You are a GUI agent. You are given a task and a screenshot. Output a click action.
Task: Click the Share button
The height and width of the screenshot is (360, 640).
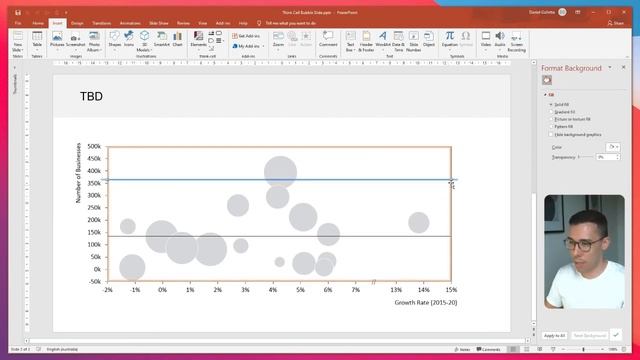coord(616,23)
